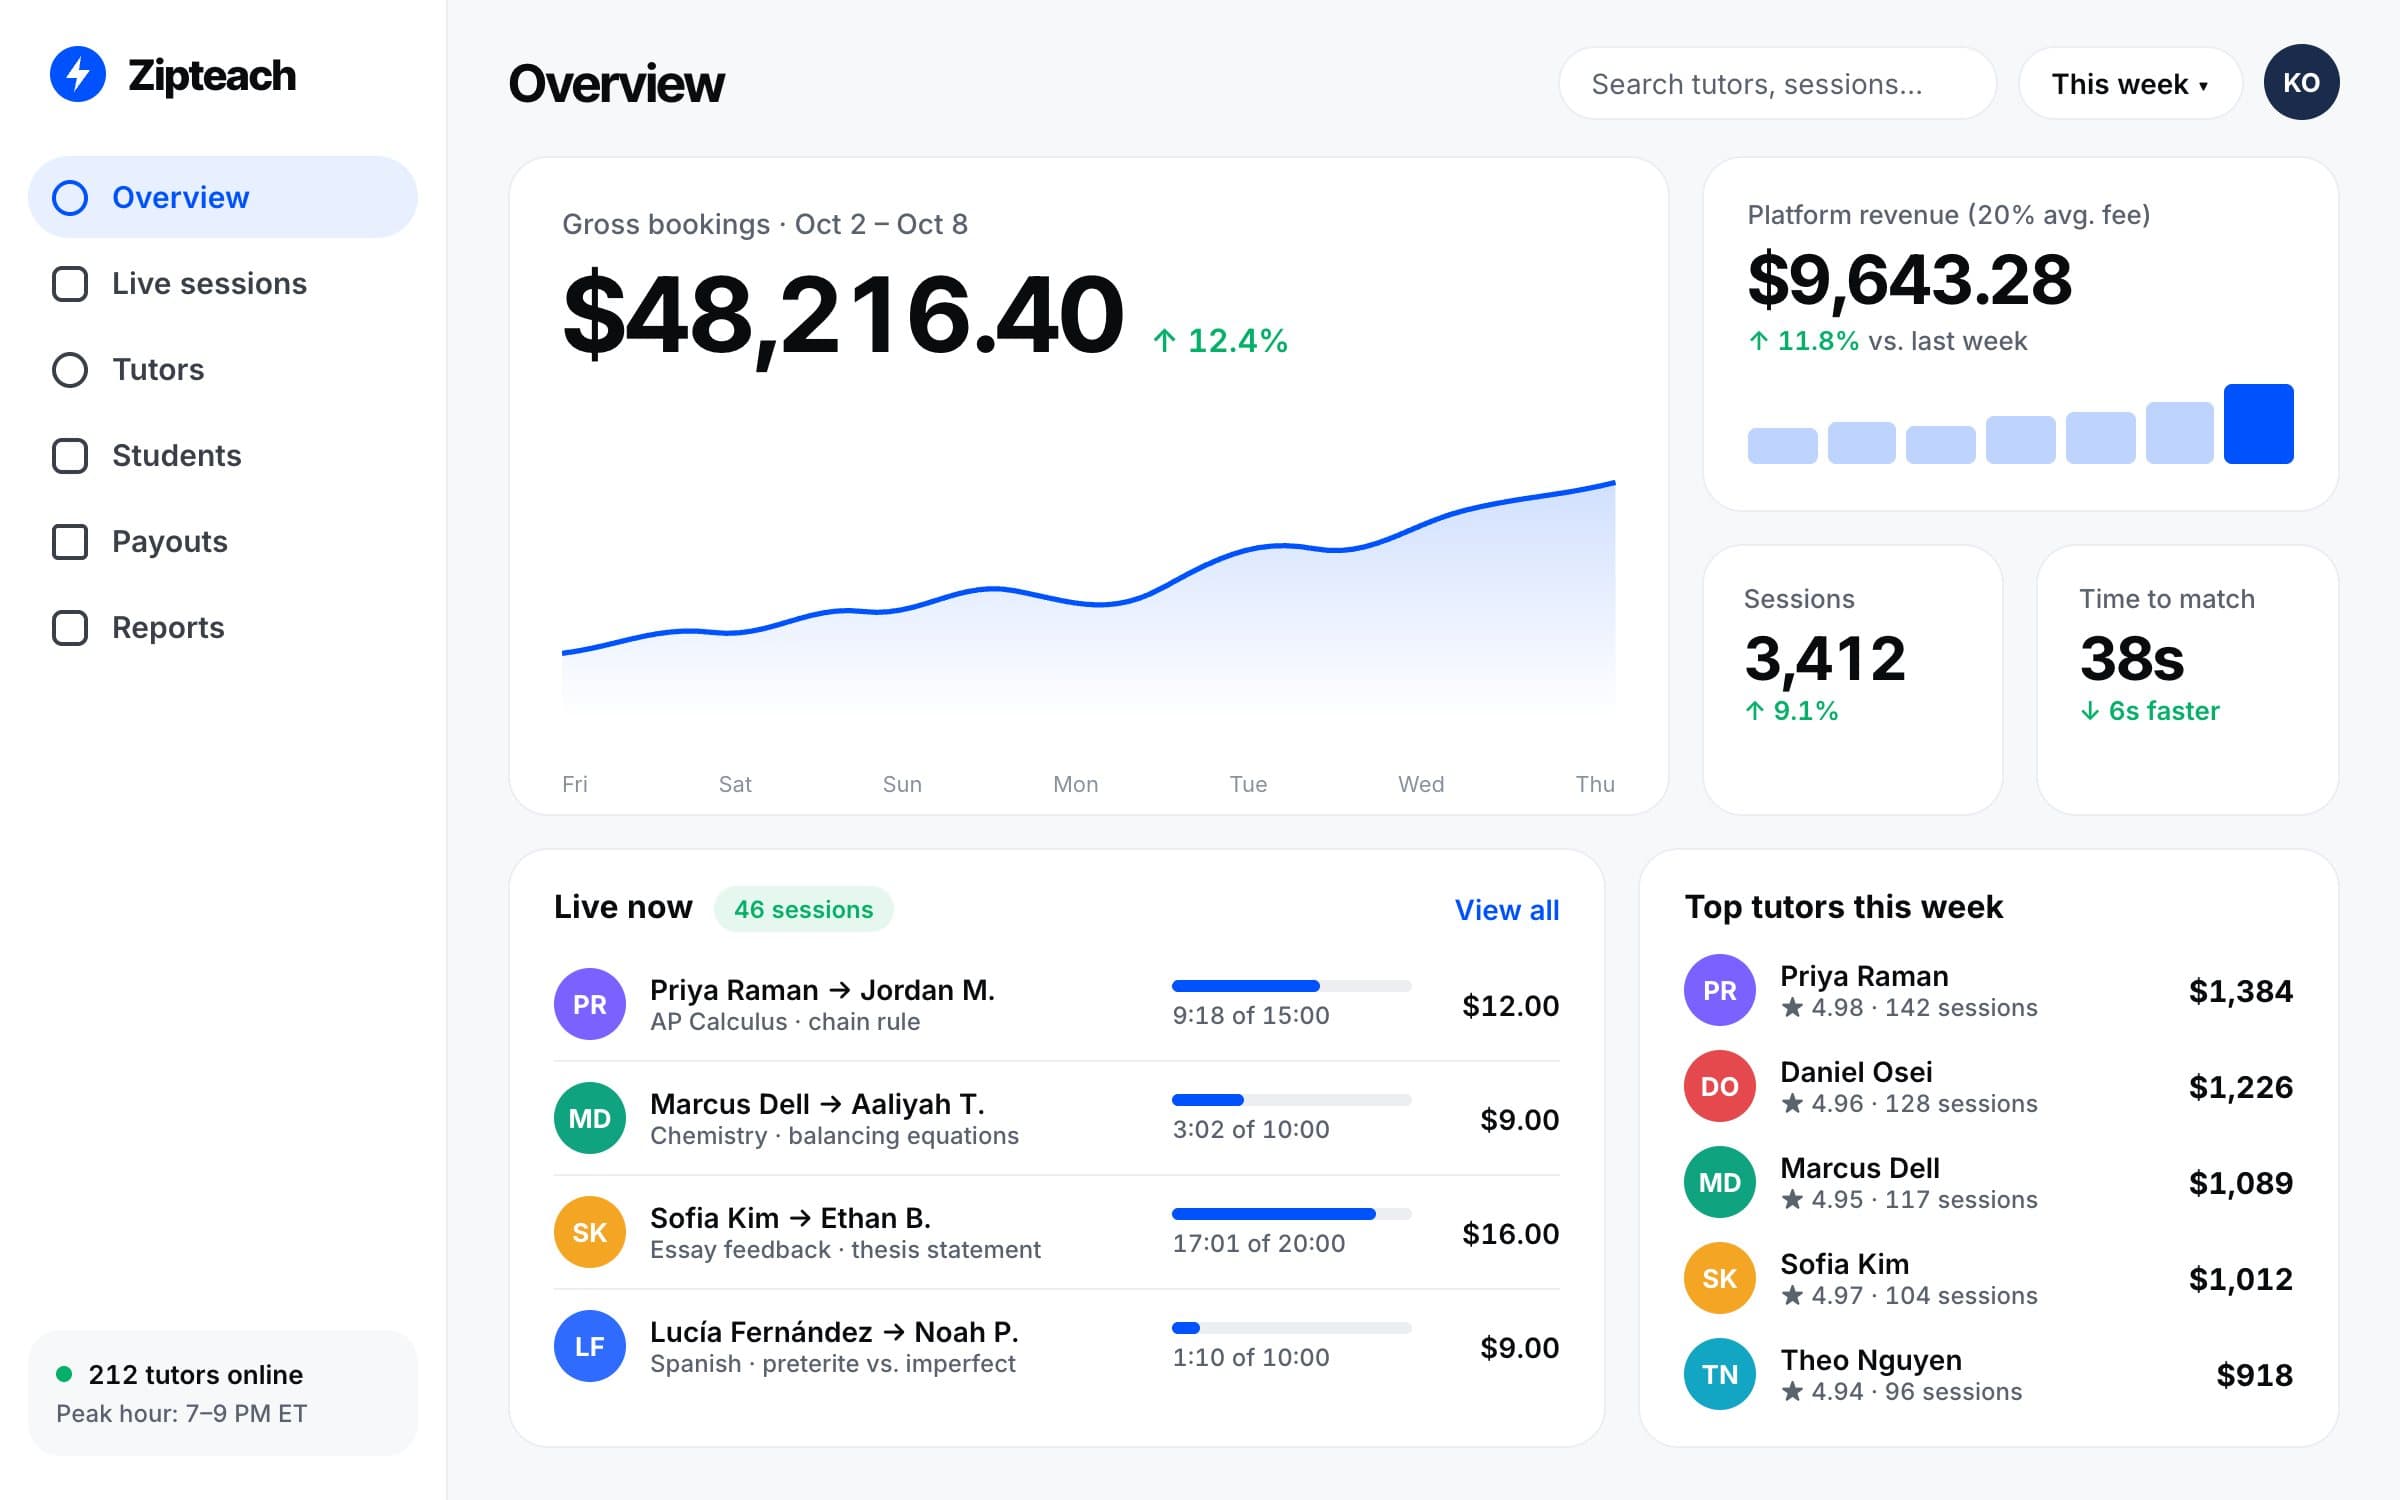The image size is (2400, 1500).
Task: Click the Search tutors, sessions field
Action: pos(1777,84)
